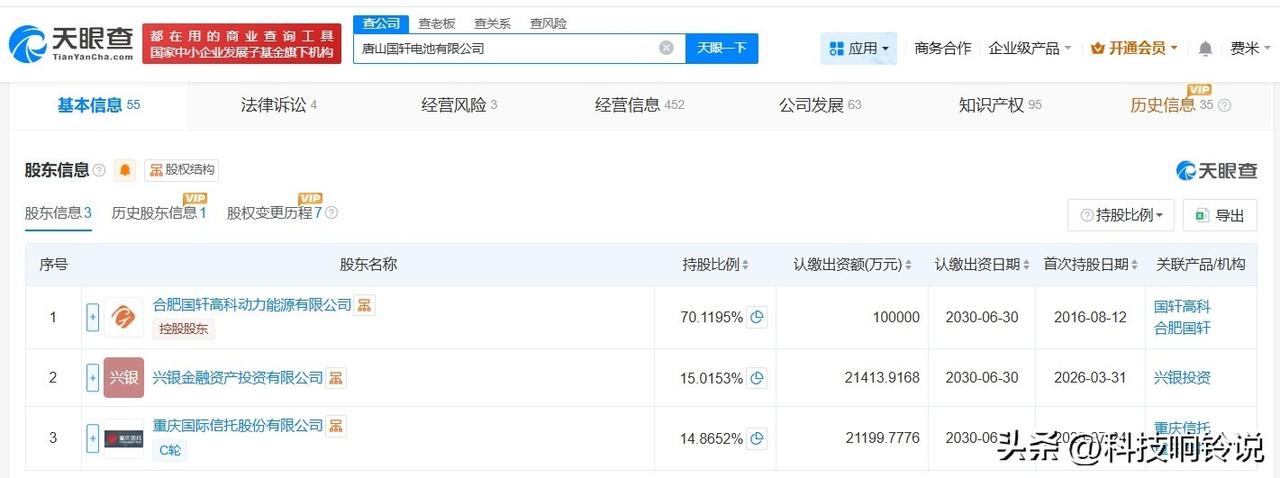Click the 控股股东 tag label
This screenshot has width=1280, height=478.
[184, 328]
